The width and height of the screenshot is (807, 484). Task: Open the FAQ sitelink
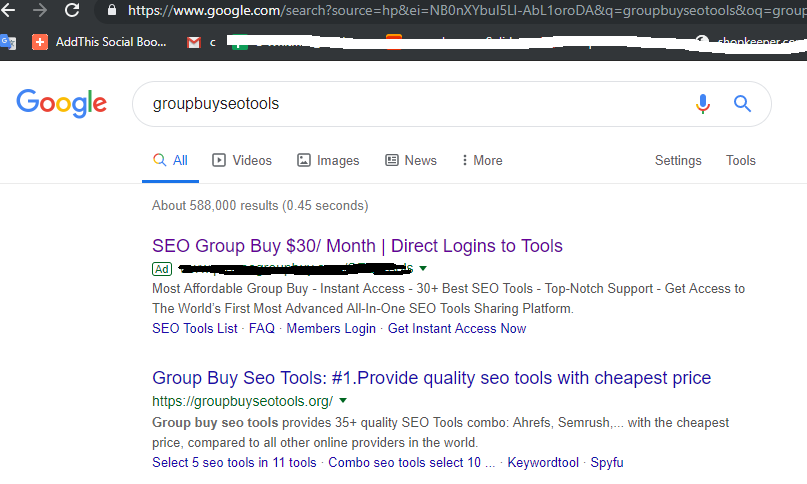tap(261, 328)
